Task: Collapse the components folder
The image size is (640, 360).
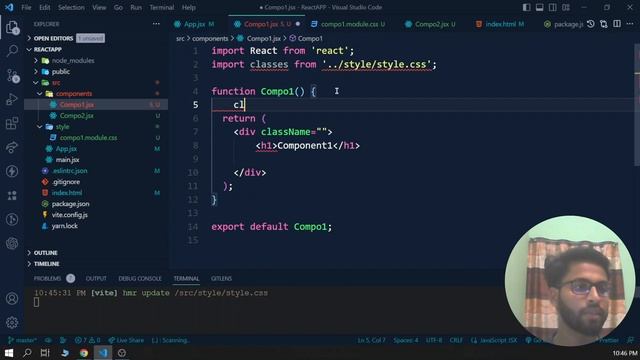Action: [74, 93]
